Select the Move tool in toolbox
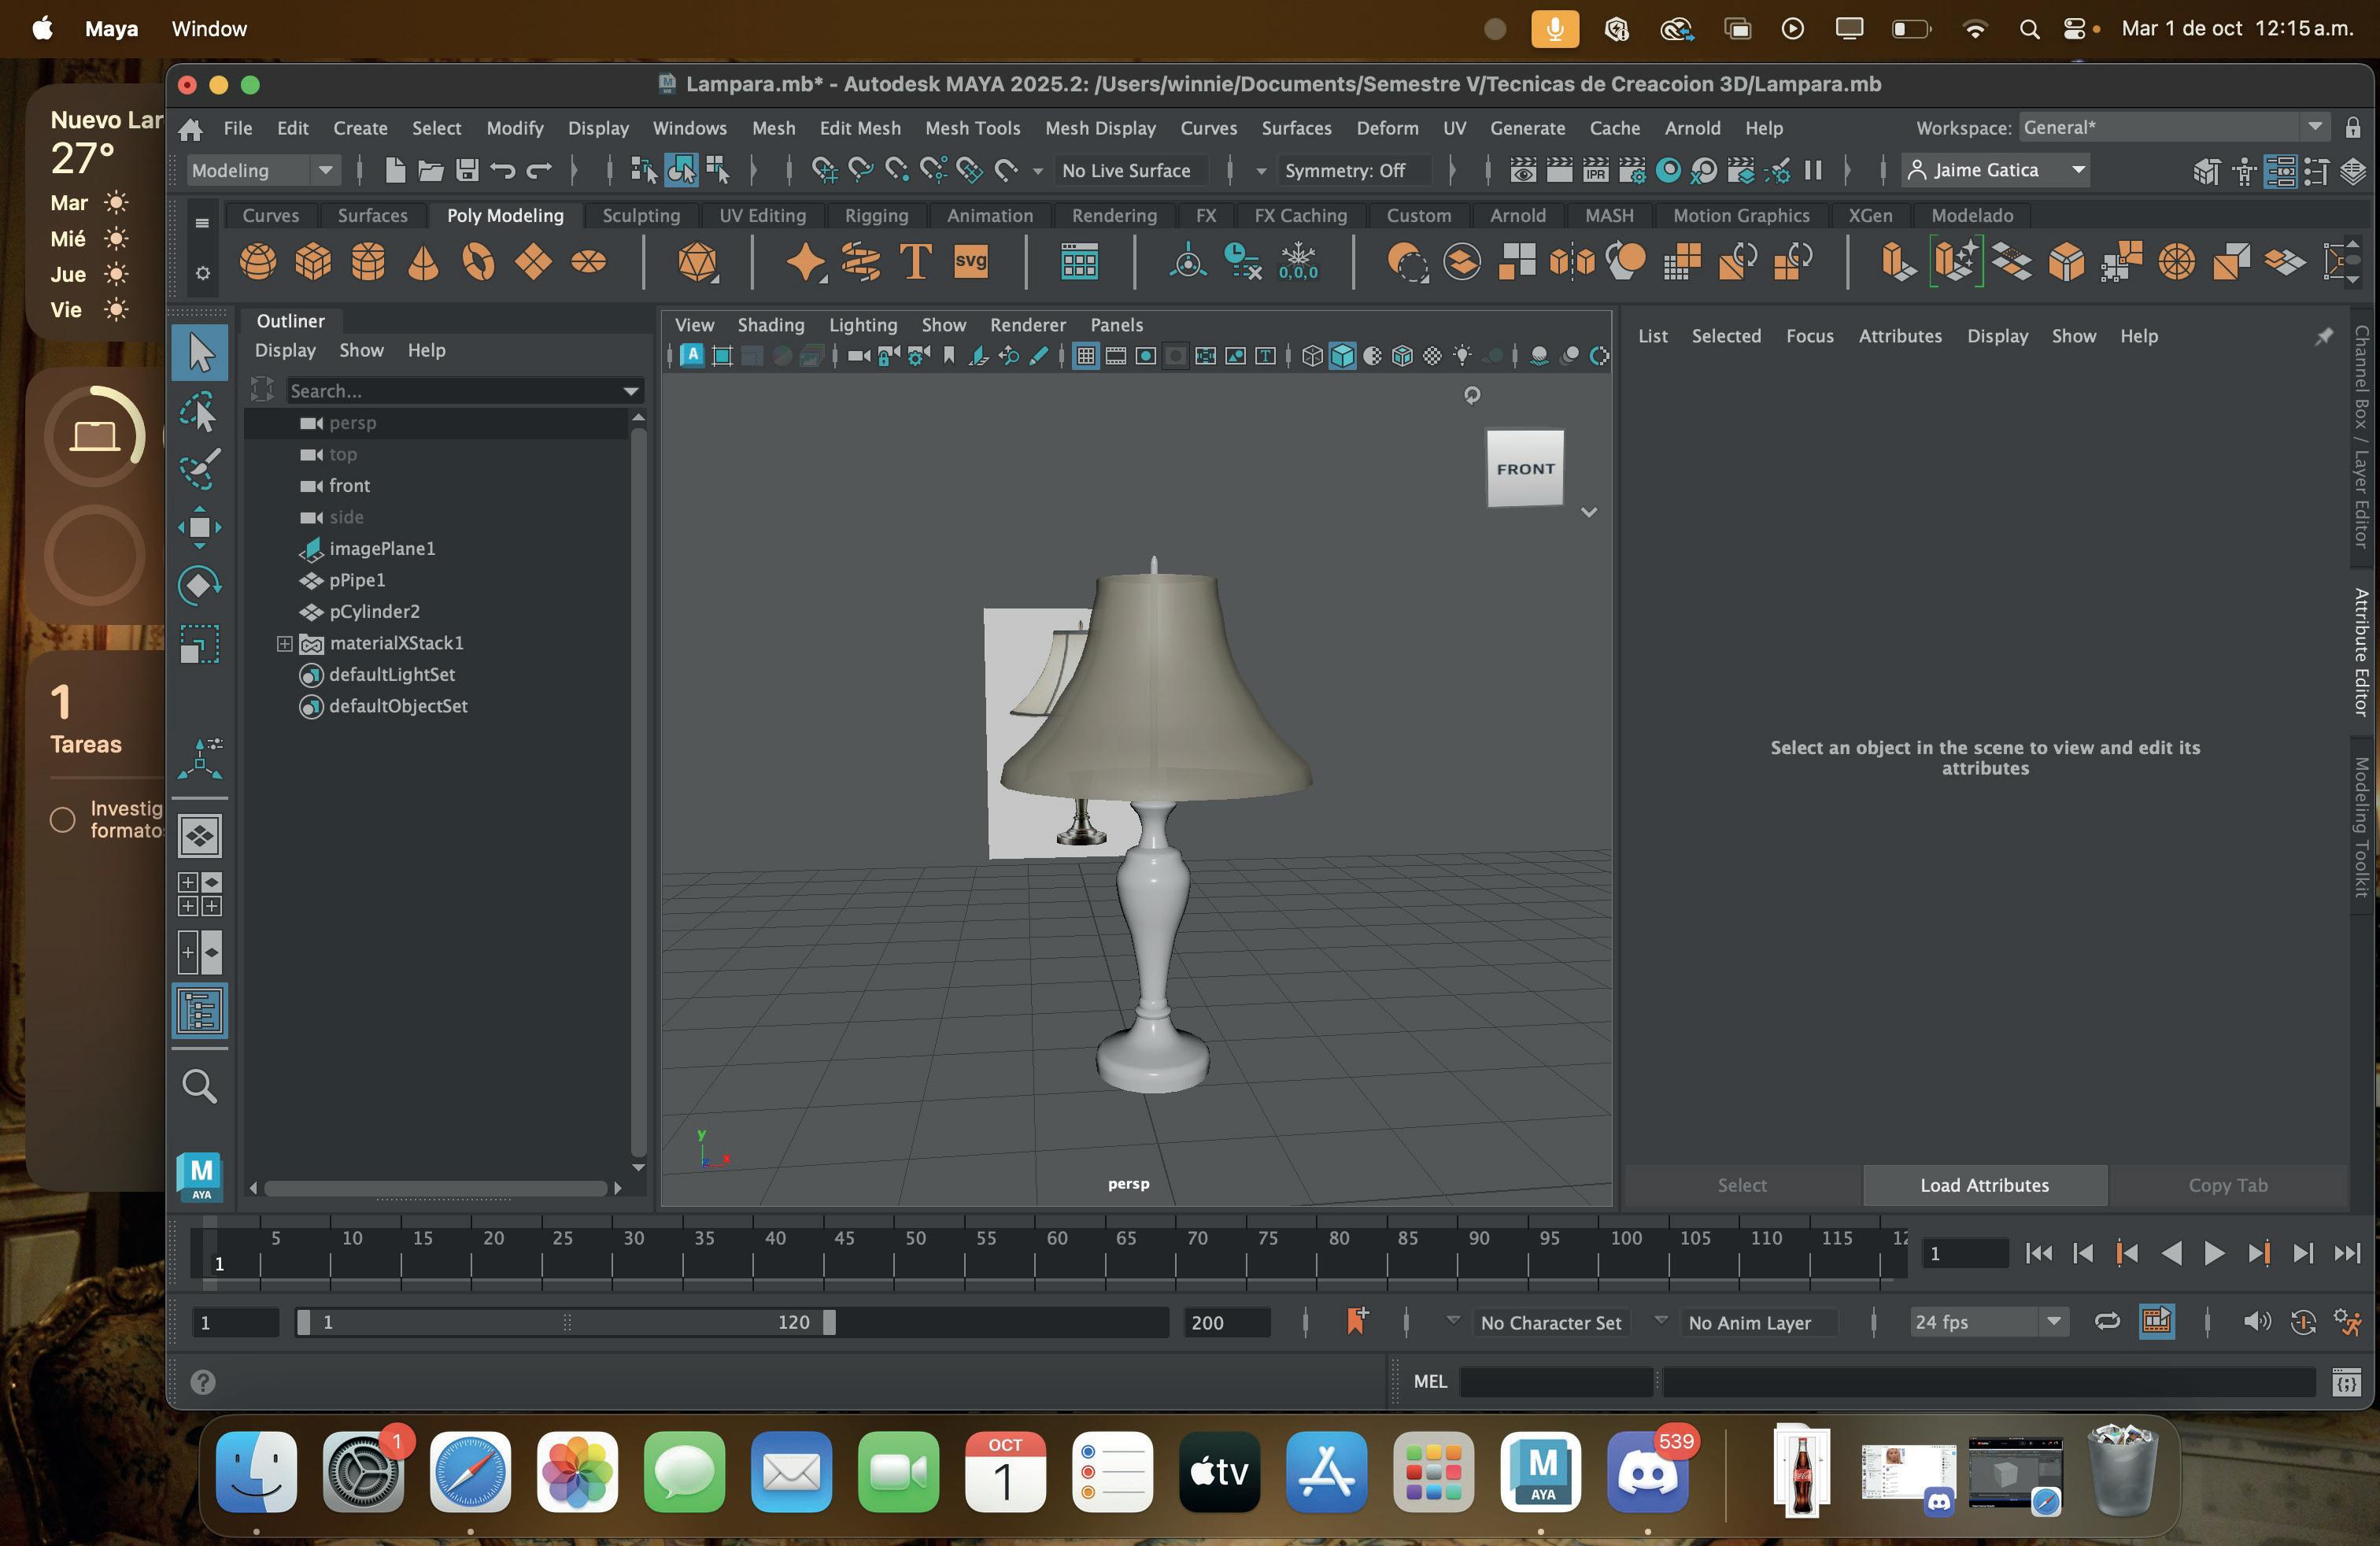 (199, 527)
